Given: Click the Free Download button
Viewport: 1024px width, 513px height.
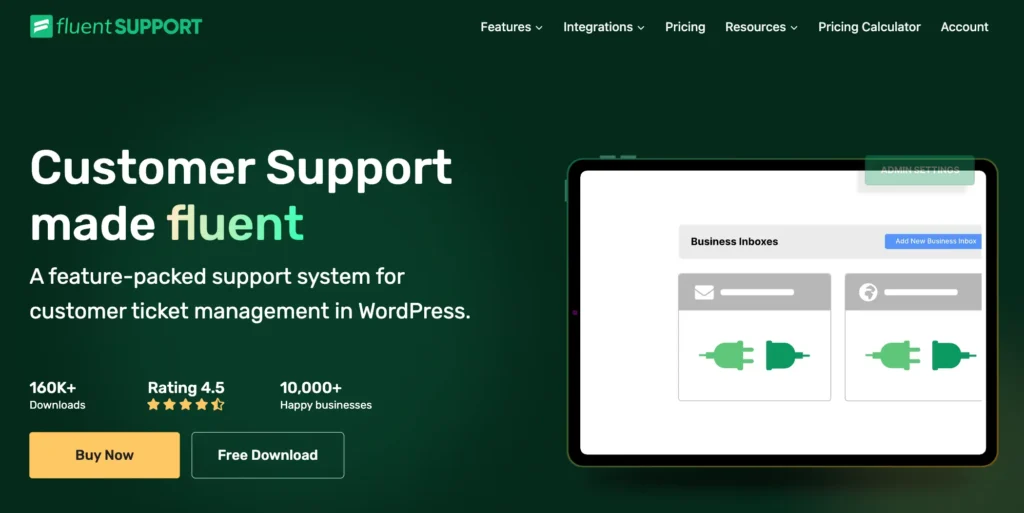Looking at the screenshot, I should pyautogui.click(x=268, y=455).
